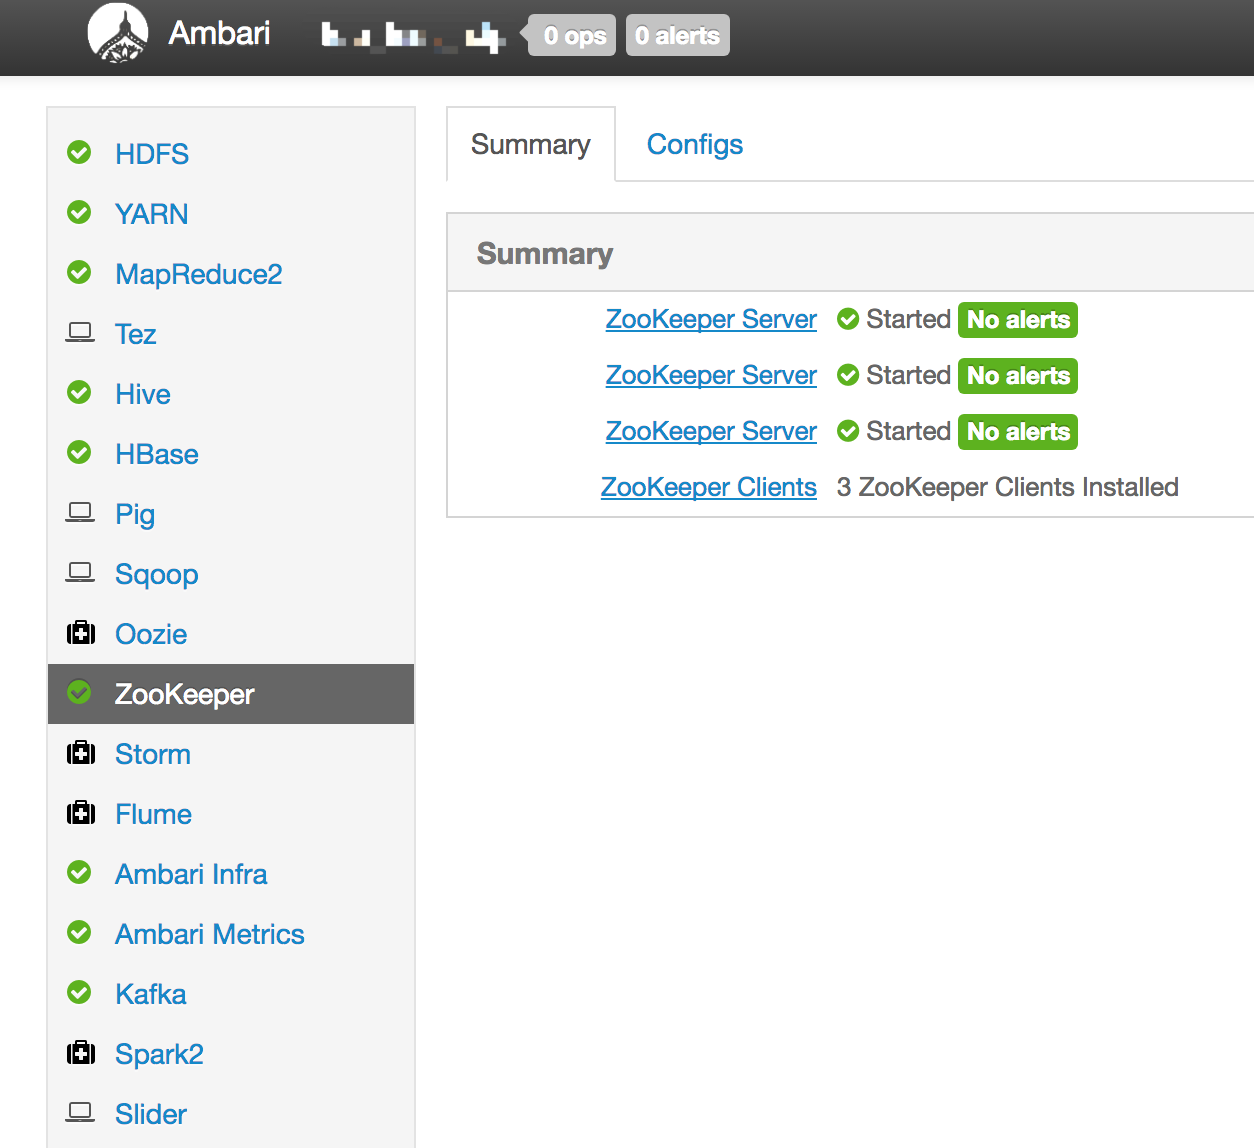Click the laptop client icon beside Tez

tap(80, 332)
